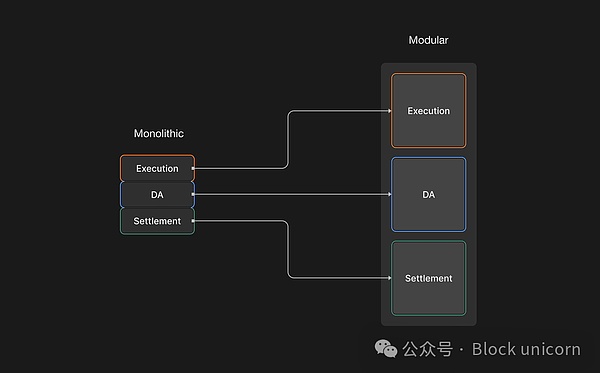Click the arrowhead entering Modular Execution
The height and width of the screenshot is (373, 600).
(390, 111)
